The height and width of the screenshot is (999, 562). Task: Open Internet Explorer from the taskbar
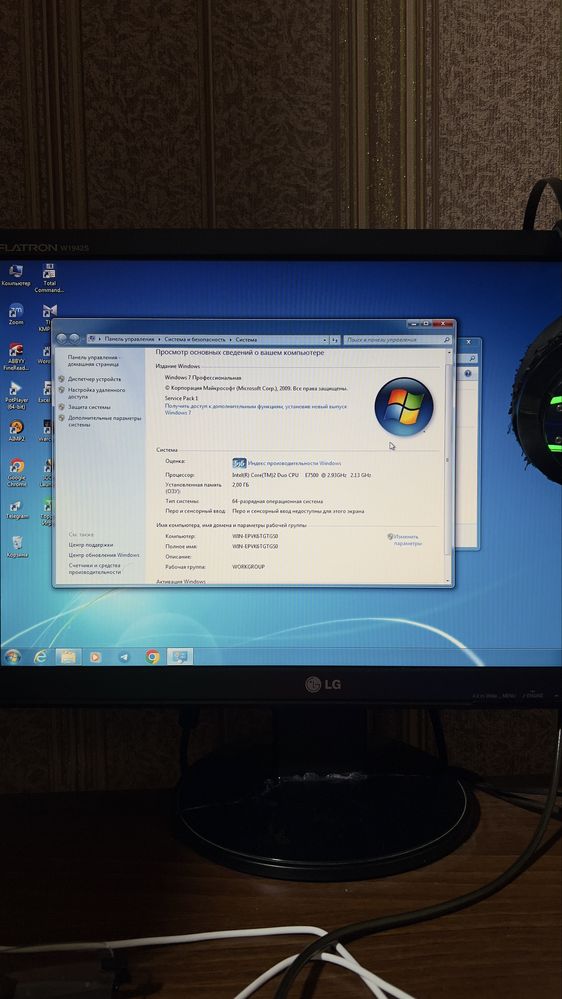tap(40, 656)
